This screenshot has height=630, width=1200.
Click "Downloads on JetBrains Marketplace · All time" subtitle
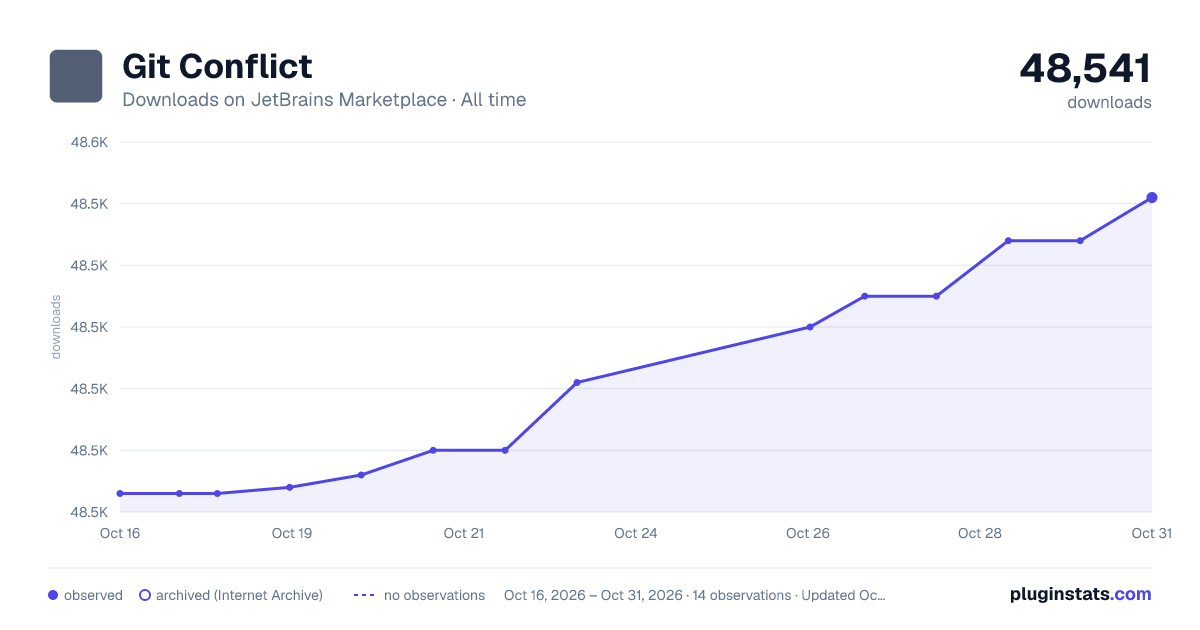324,100
